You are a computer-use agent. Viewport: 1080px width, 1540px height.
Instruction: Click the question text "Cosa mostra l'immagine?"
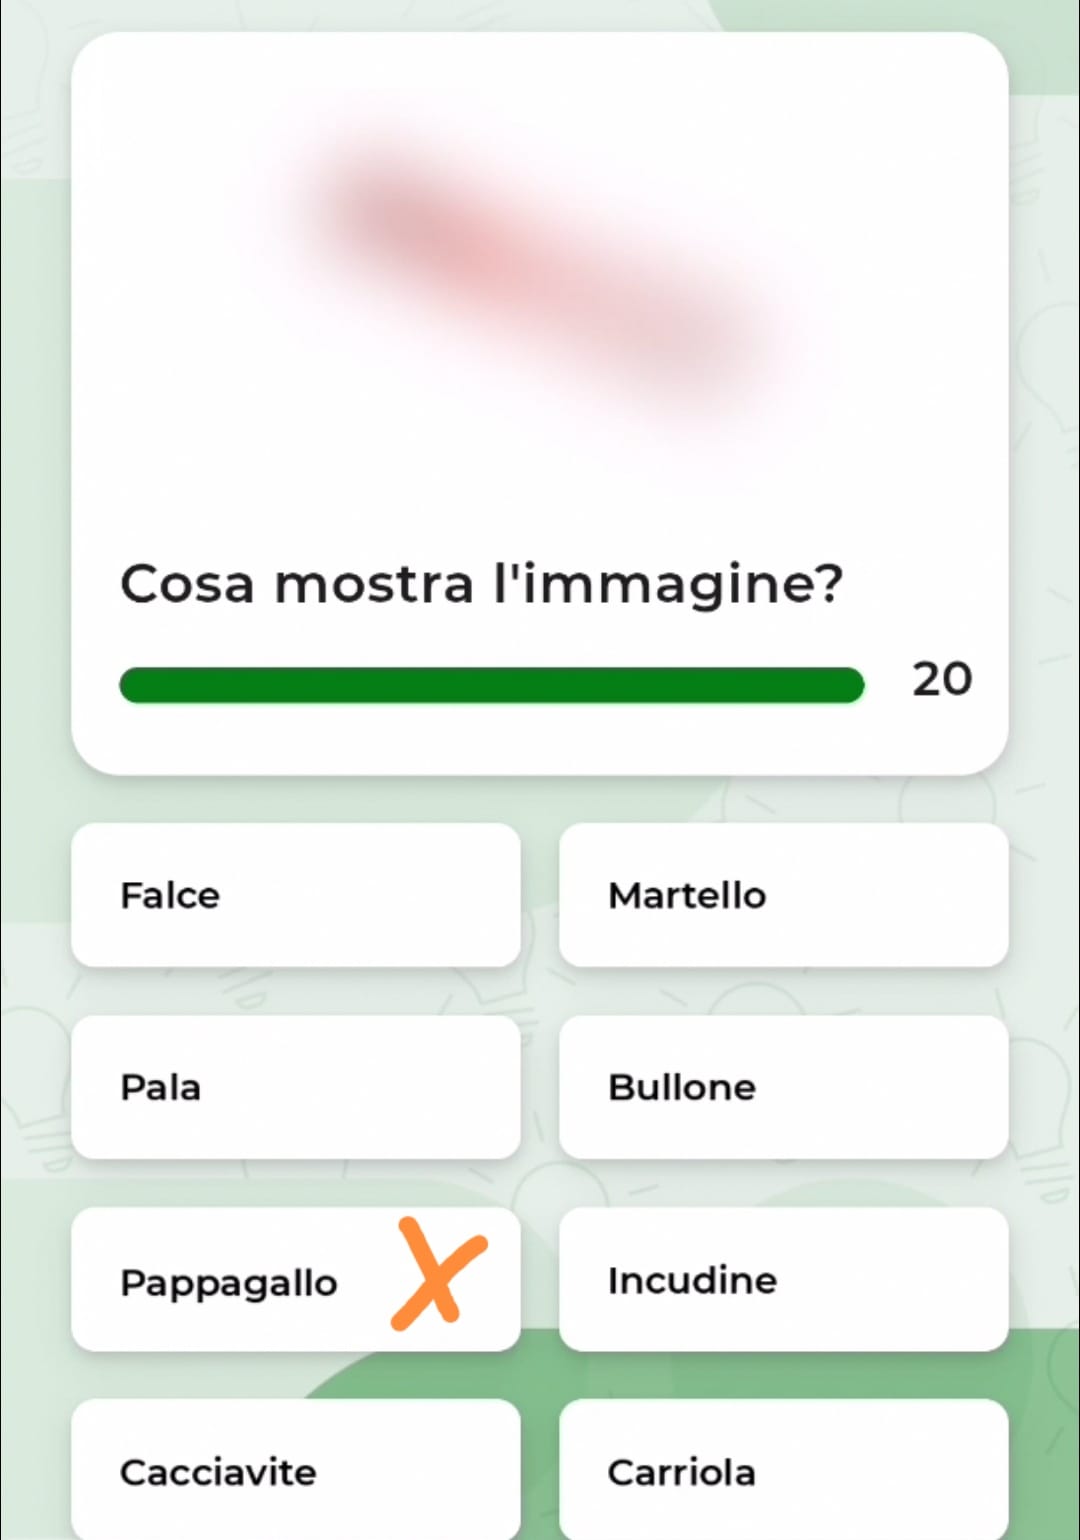coord(481,584)
